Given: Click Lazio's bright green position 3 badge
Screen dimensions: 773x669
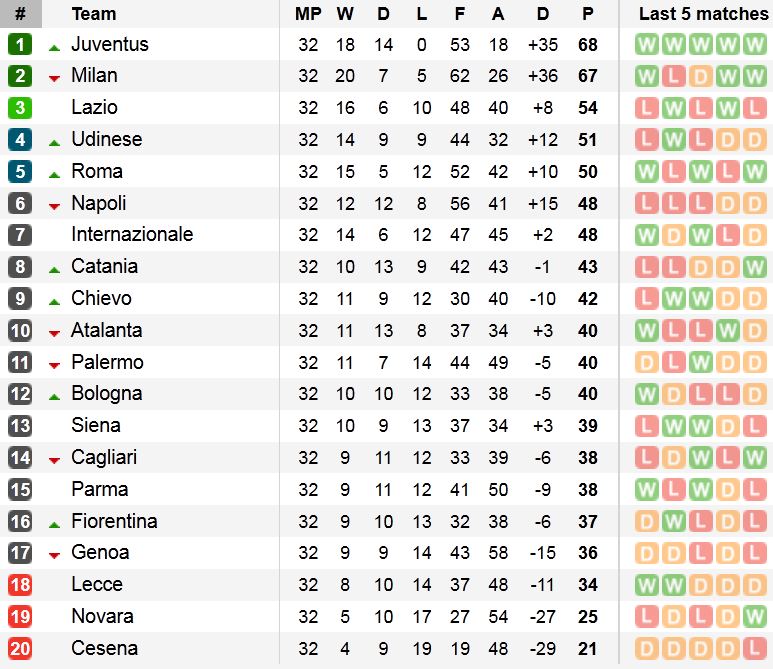Looking at the screenshot, I should coord(20,108).
